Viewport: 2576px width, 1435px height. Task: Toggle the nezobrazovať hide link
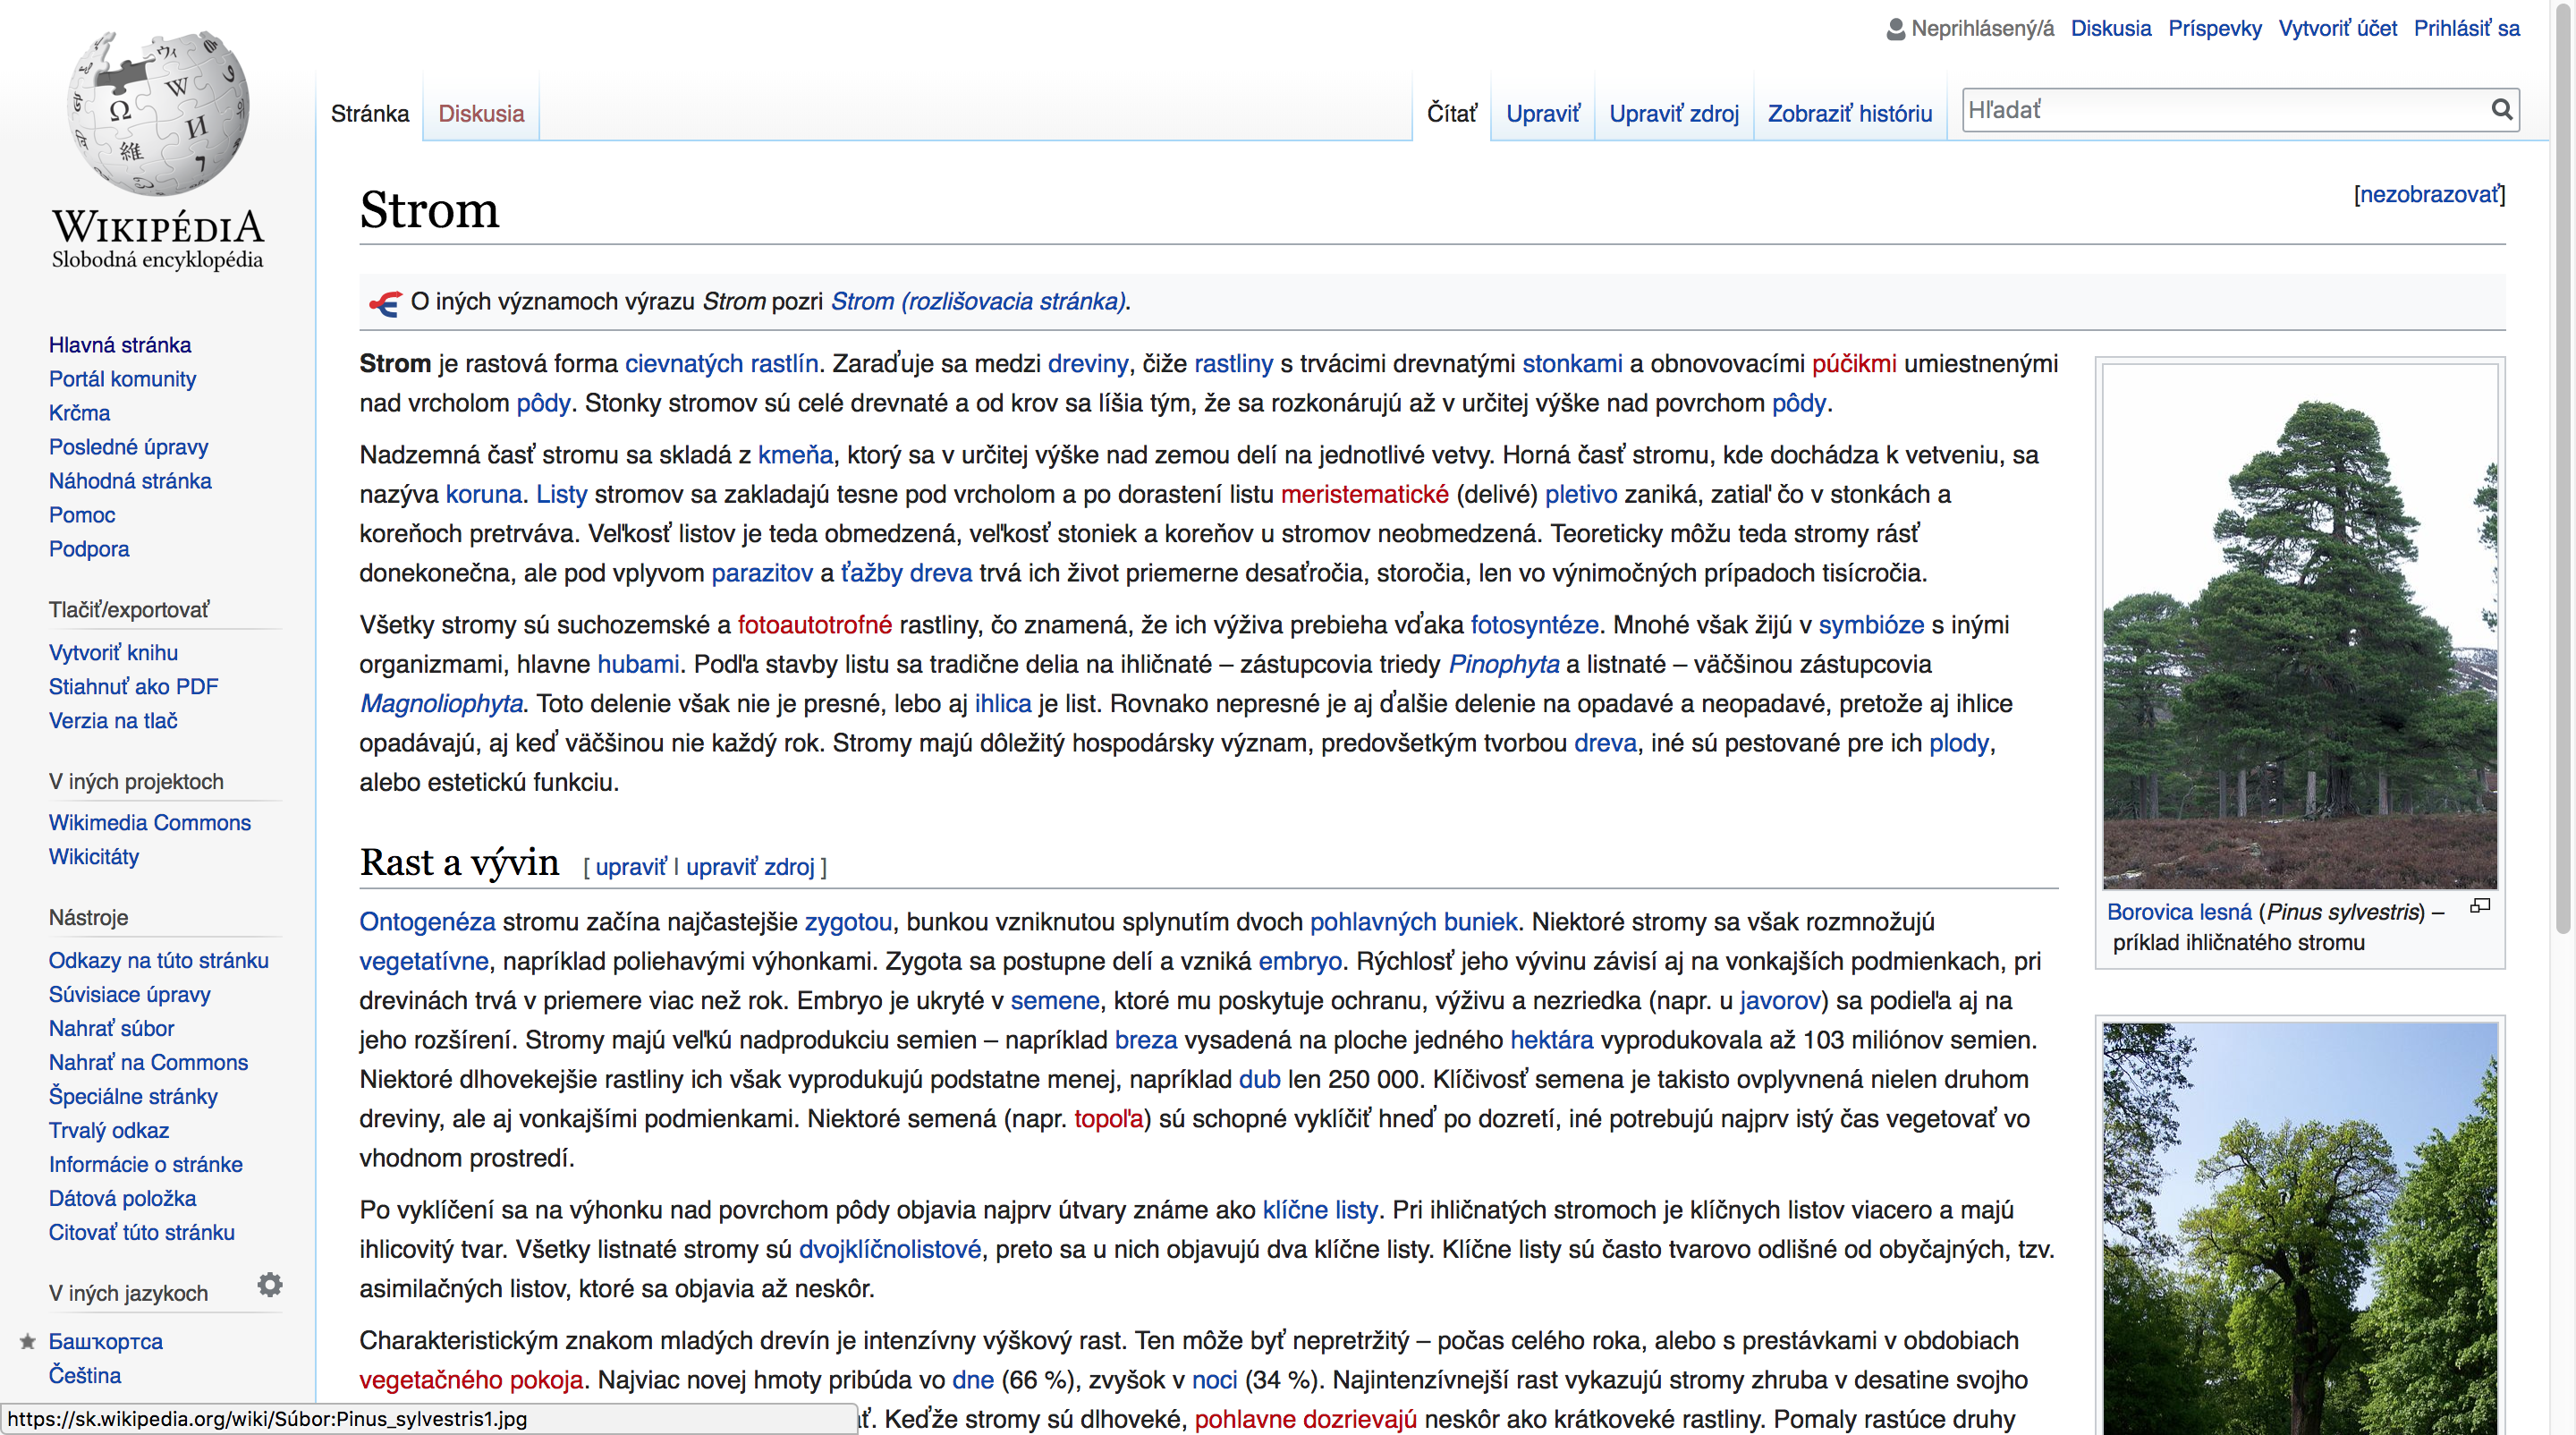tap(2429, 194)
